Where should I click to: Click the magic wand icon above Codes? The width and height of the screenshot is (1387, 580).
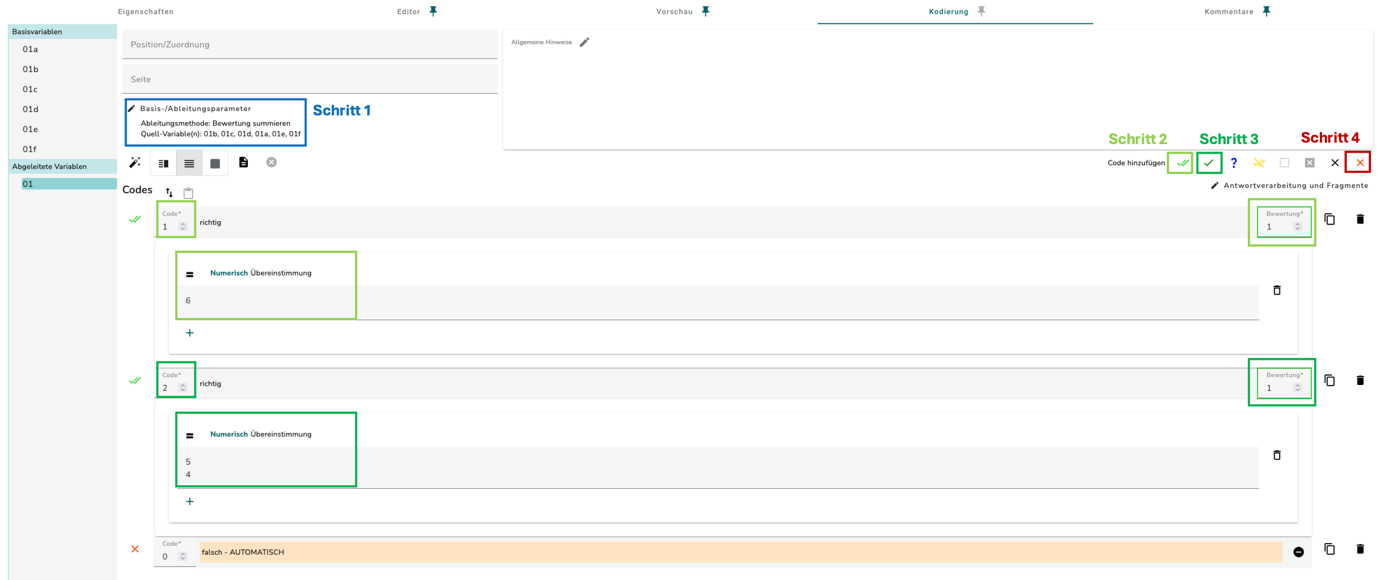point(135,162)
